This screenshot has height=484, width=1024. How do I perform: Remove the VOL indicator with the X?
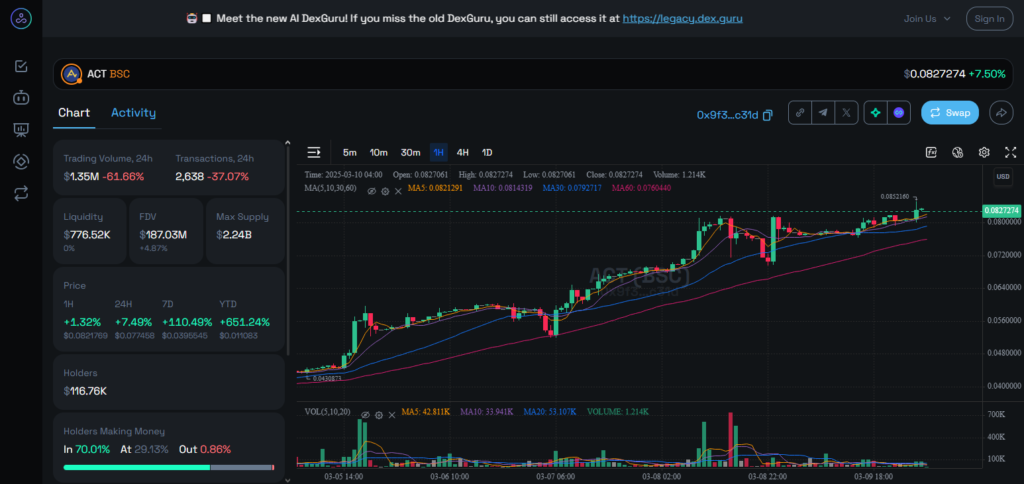392,415
